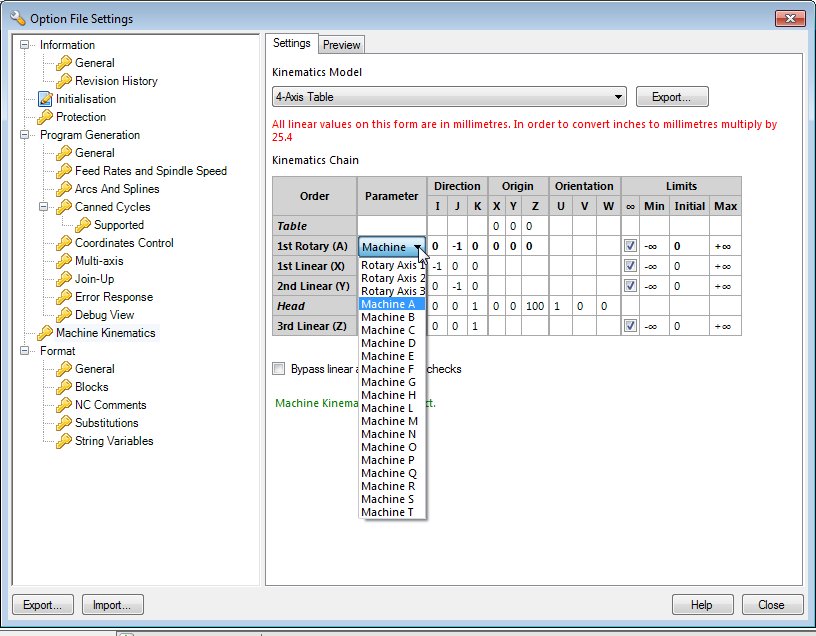Toggle infinite limits checkbox for 2nd Linear (Y)
Viewport: 816px width, 636px height.
point(630,286)
